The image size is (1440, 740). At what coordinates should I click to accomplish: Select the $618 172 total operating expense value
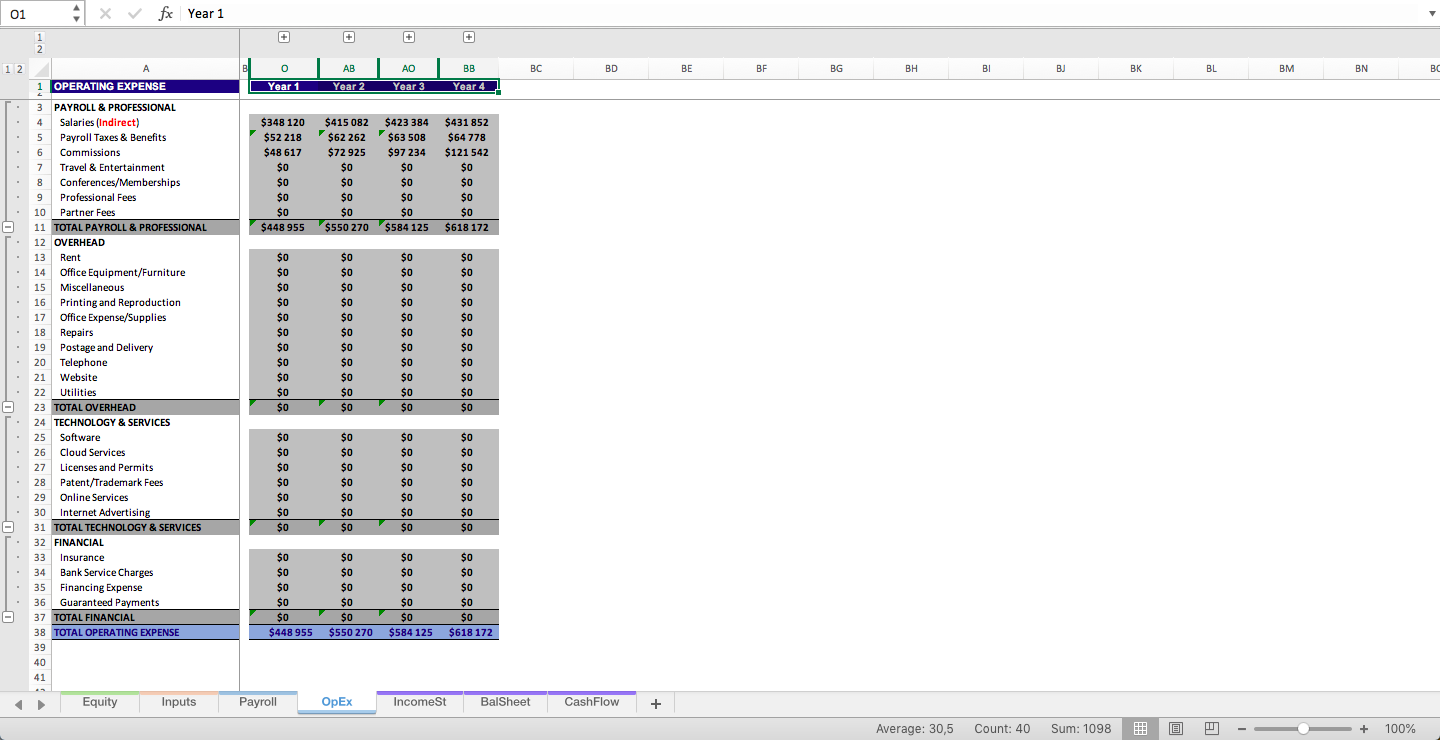pyautogui.click(x=469, y=632)
